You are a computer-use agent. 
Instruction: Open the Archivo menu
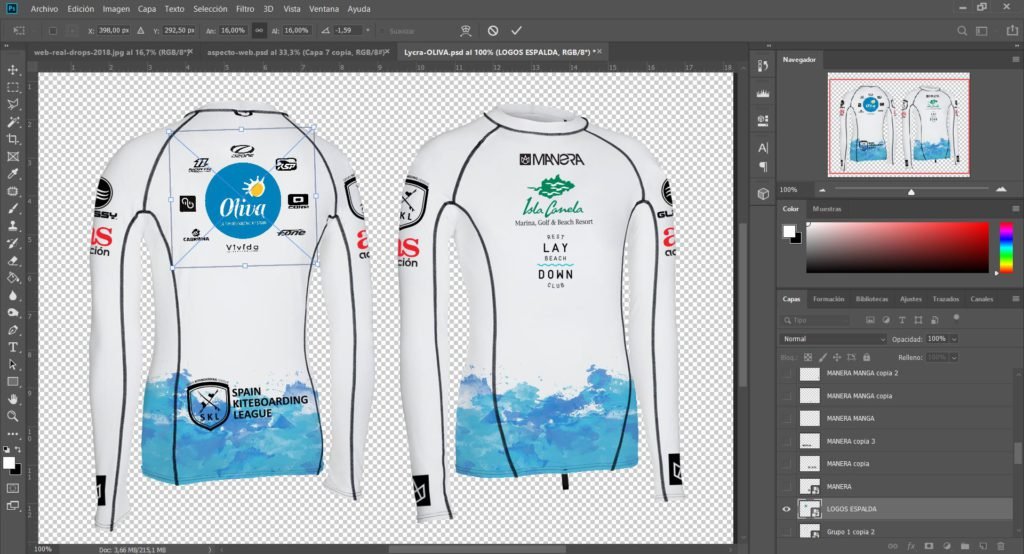click(44, 9)
